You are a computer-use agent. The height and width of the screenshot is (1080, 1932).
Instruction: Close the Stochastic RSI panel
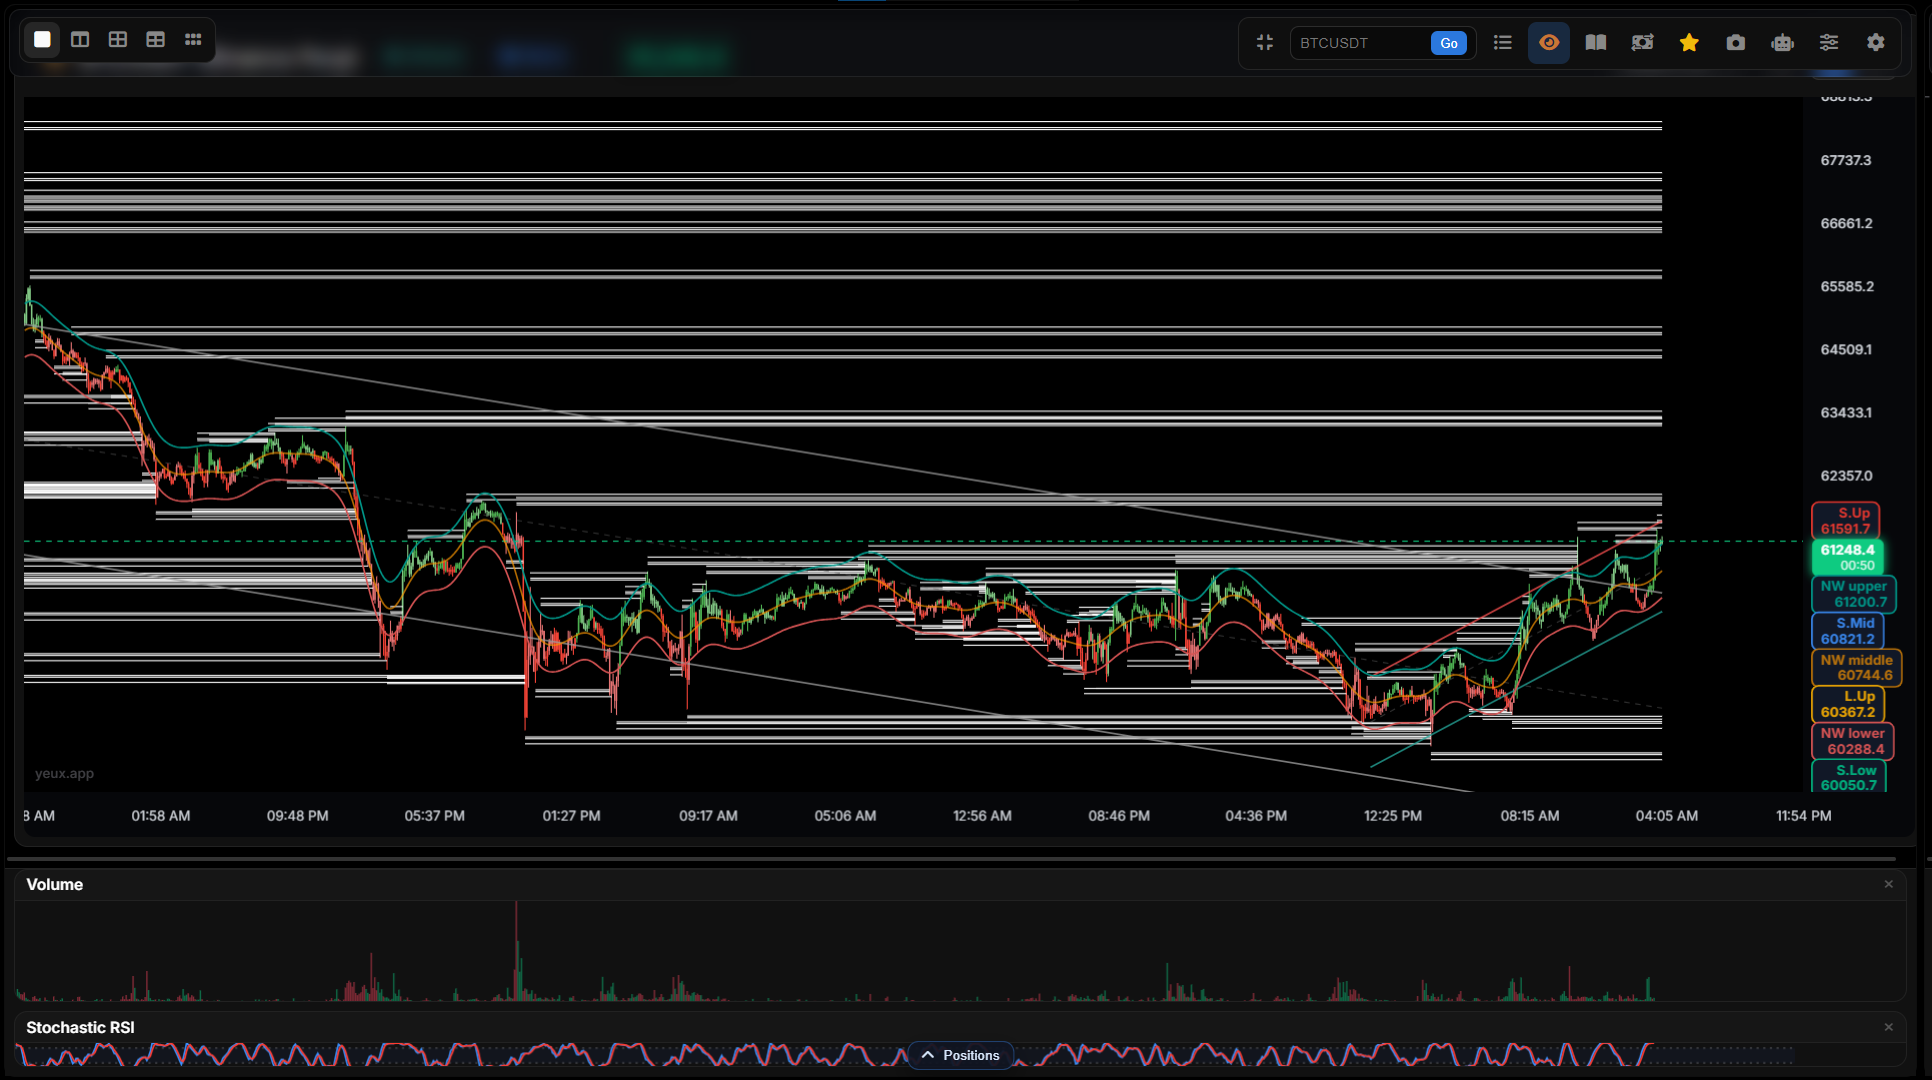(1889, 1027)
